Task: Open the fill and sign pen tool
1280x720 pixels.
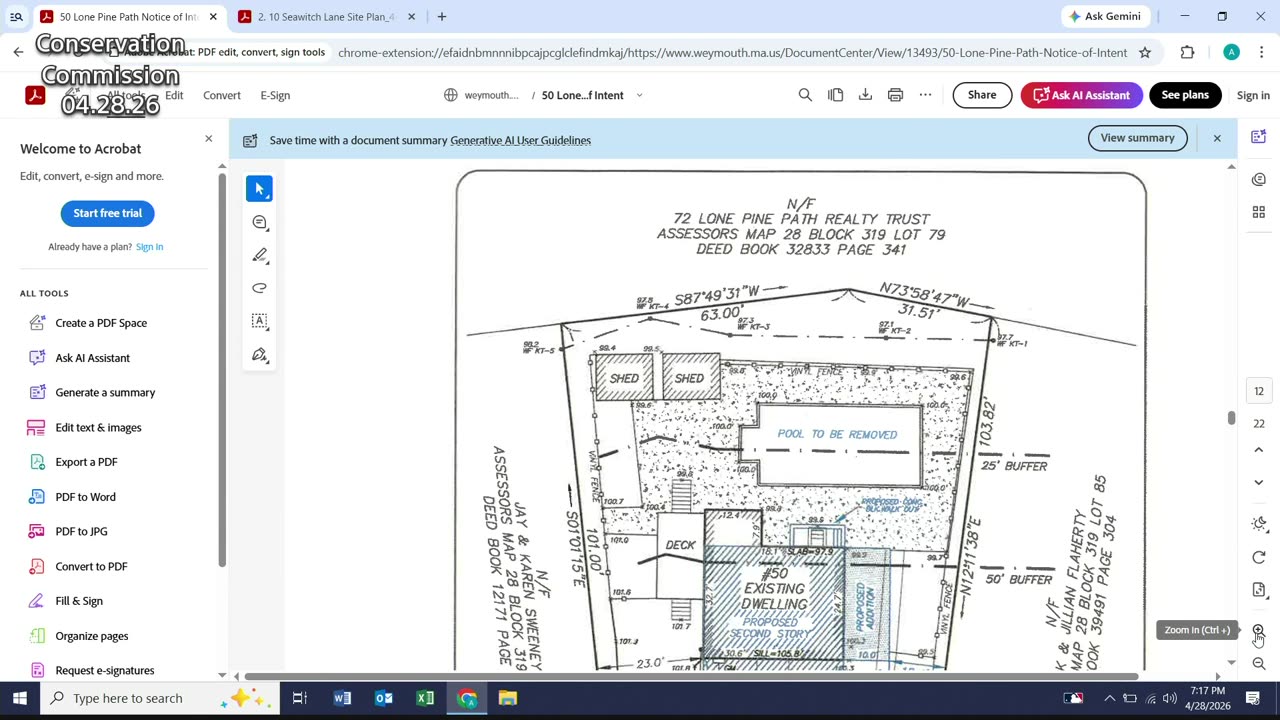Action: [259, 355]
